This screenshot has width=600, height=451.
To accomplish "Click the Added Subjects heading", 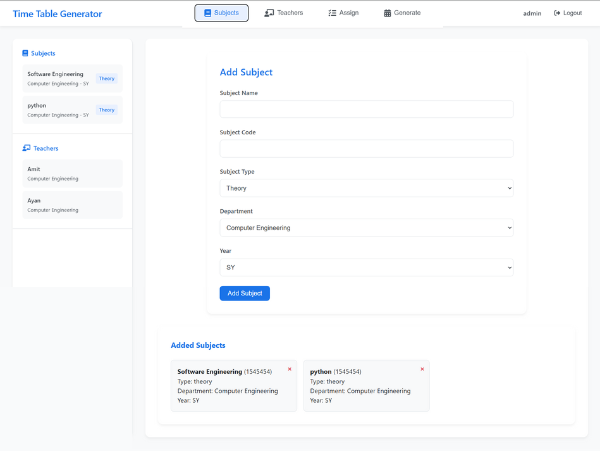I will click(x=198, y=345).
